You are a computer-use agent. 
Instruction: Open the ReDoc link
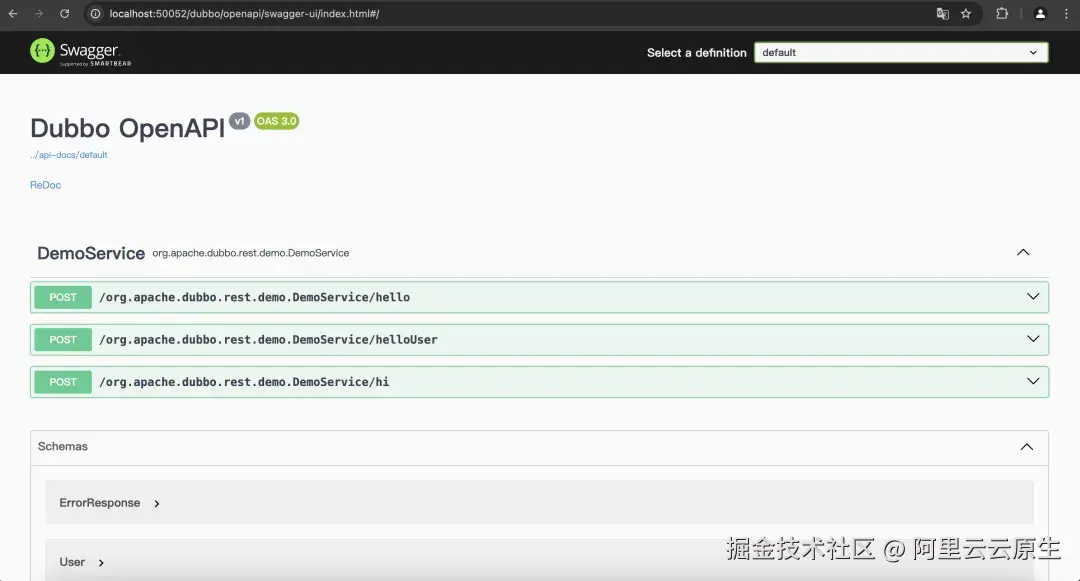pos(45,185)
